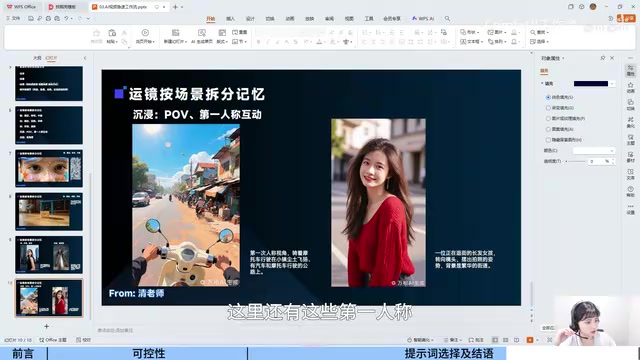Toggle the Hide background graphics checkbox
This screenshot has width=640, height=360.
pos(548,140)
